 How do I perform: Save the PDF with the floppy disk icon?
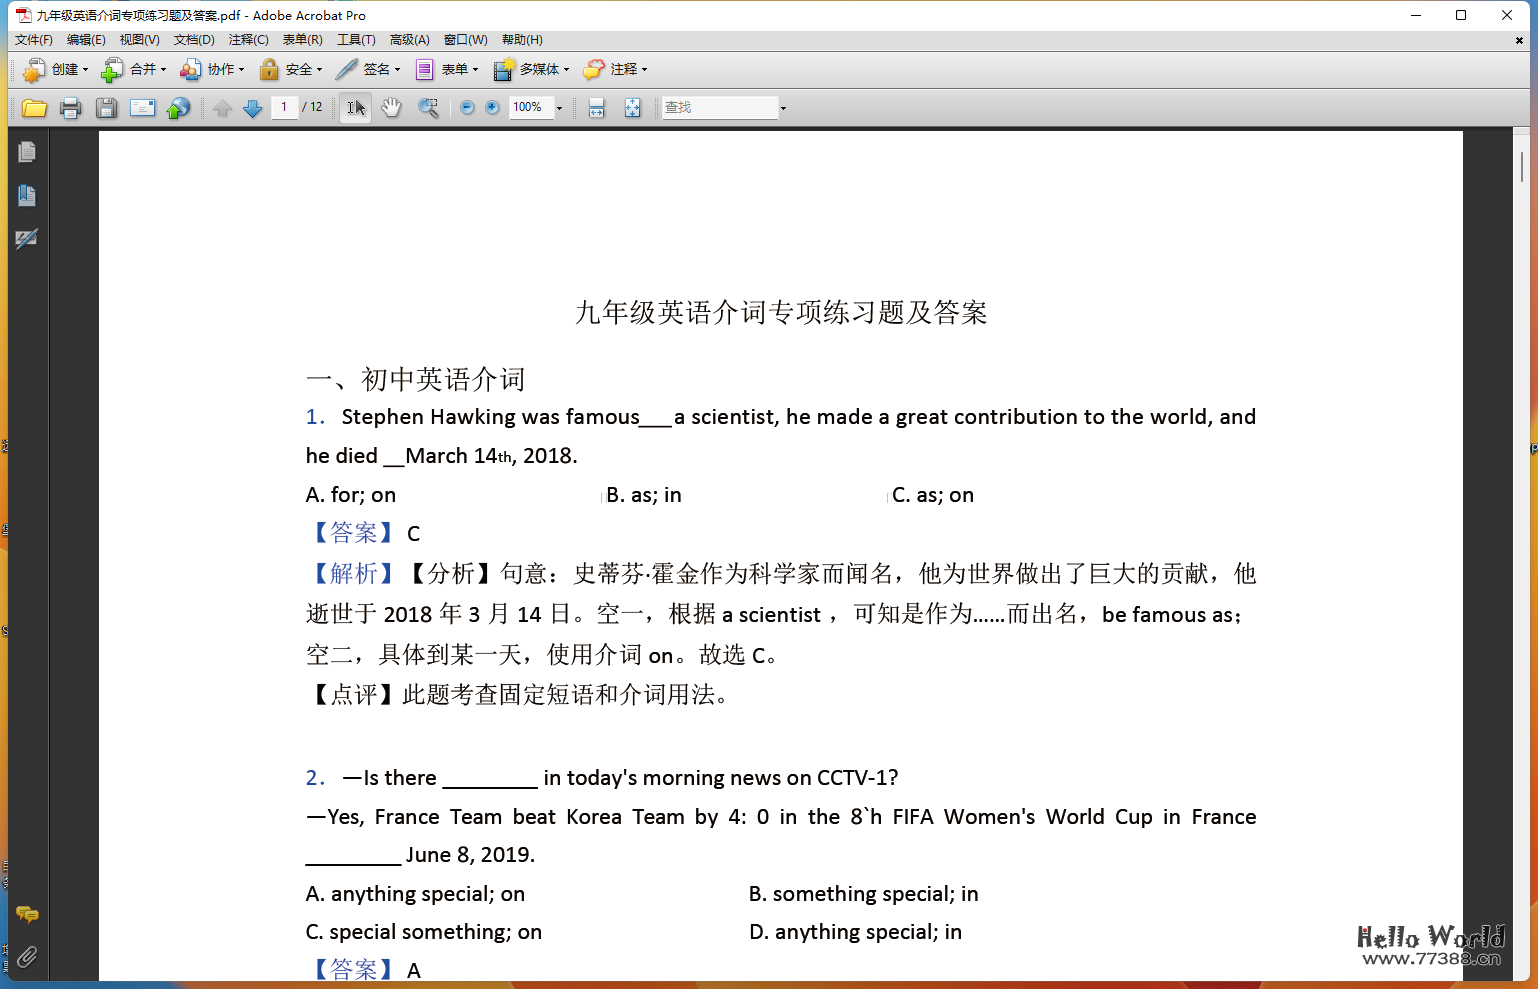click(106, 108)
